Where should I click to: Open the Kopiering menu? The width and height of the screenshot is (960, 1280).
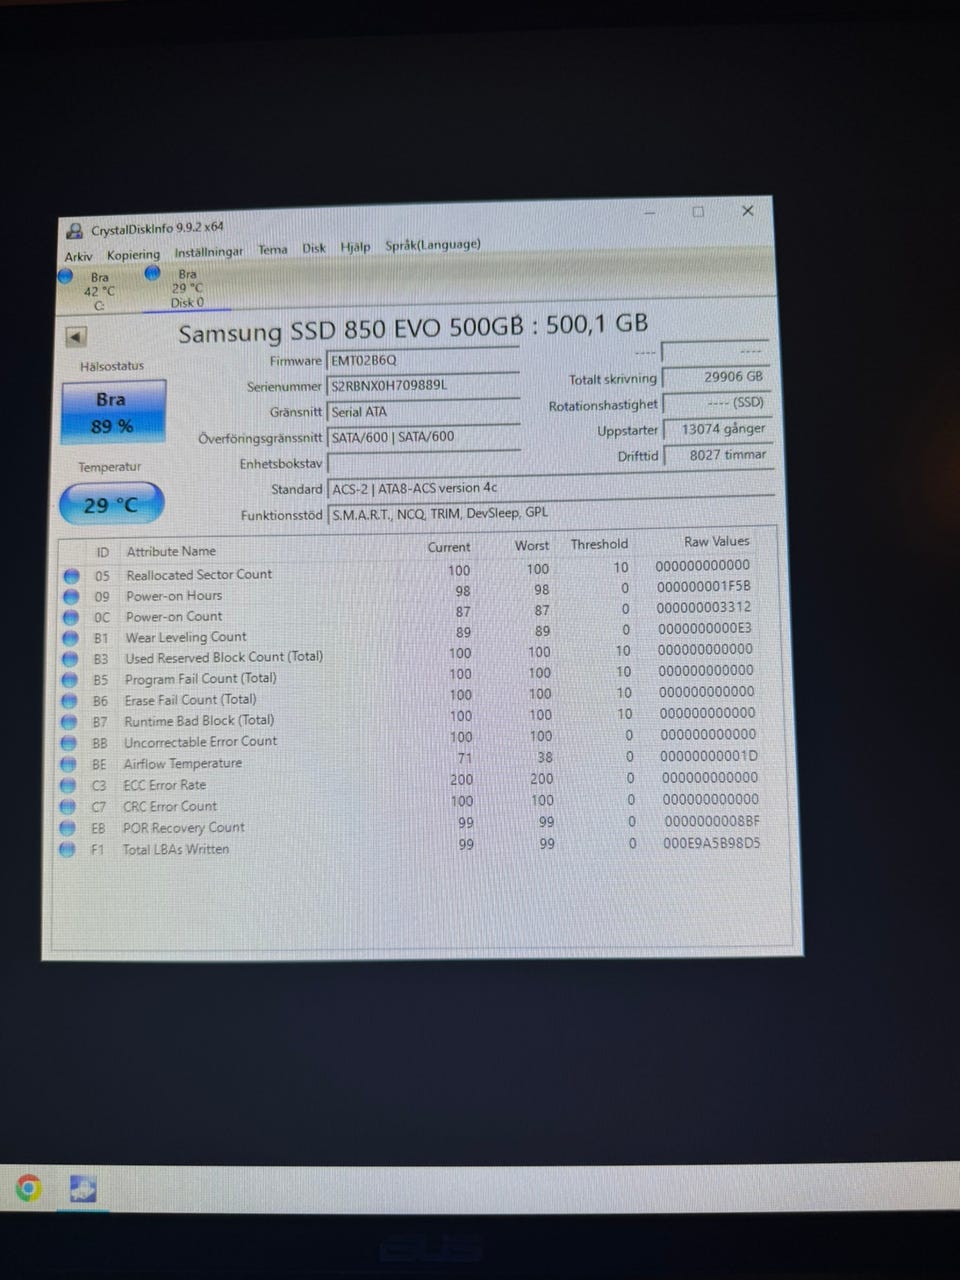pos(133,254)
